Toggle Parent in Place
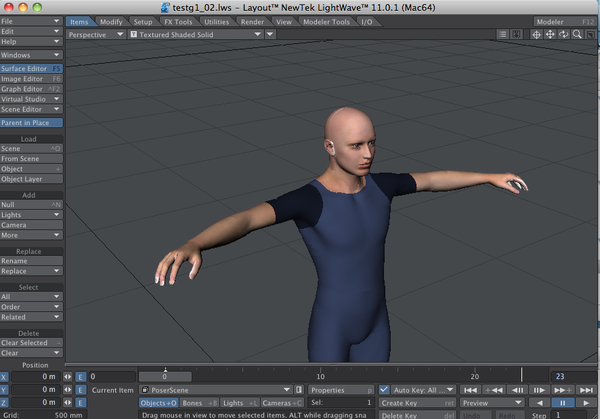Screen dimensions: 600x419 31,123
